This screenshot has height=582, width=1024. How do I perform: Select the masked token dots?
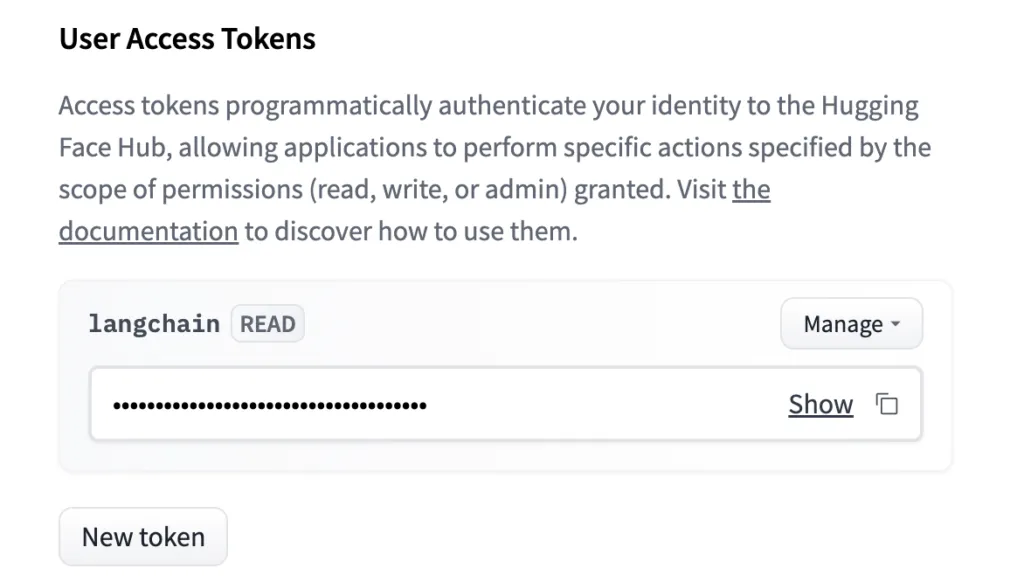tap(270, 406)
